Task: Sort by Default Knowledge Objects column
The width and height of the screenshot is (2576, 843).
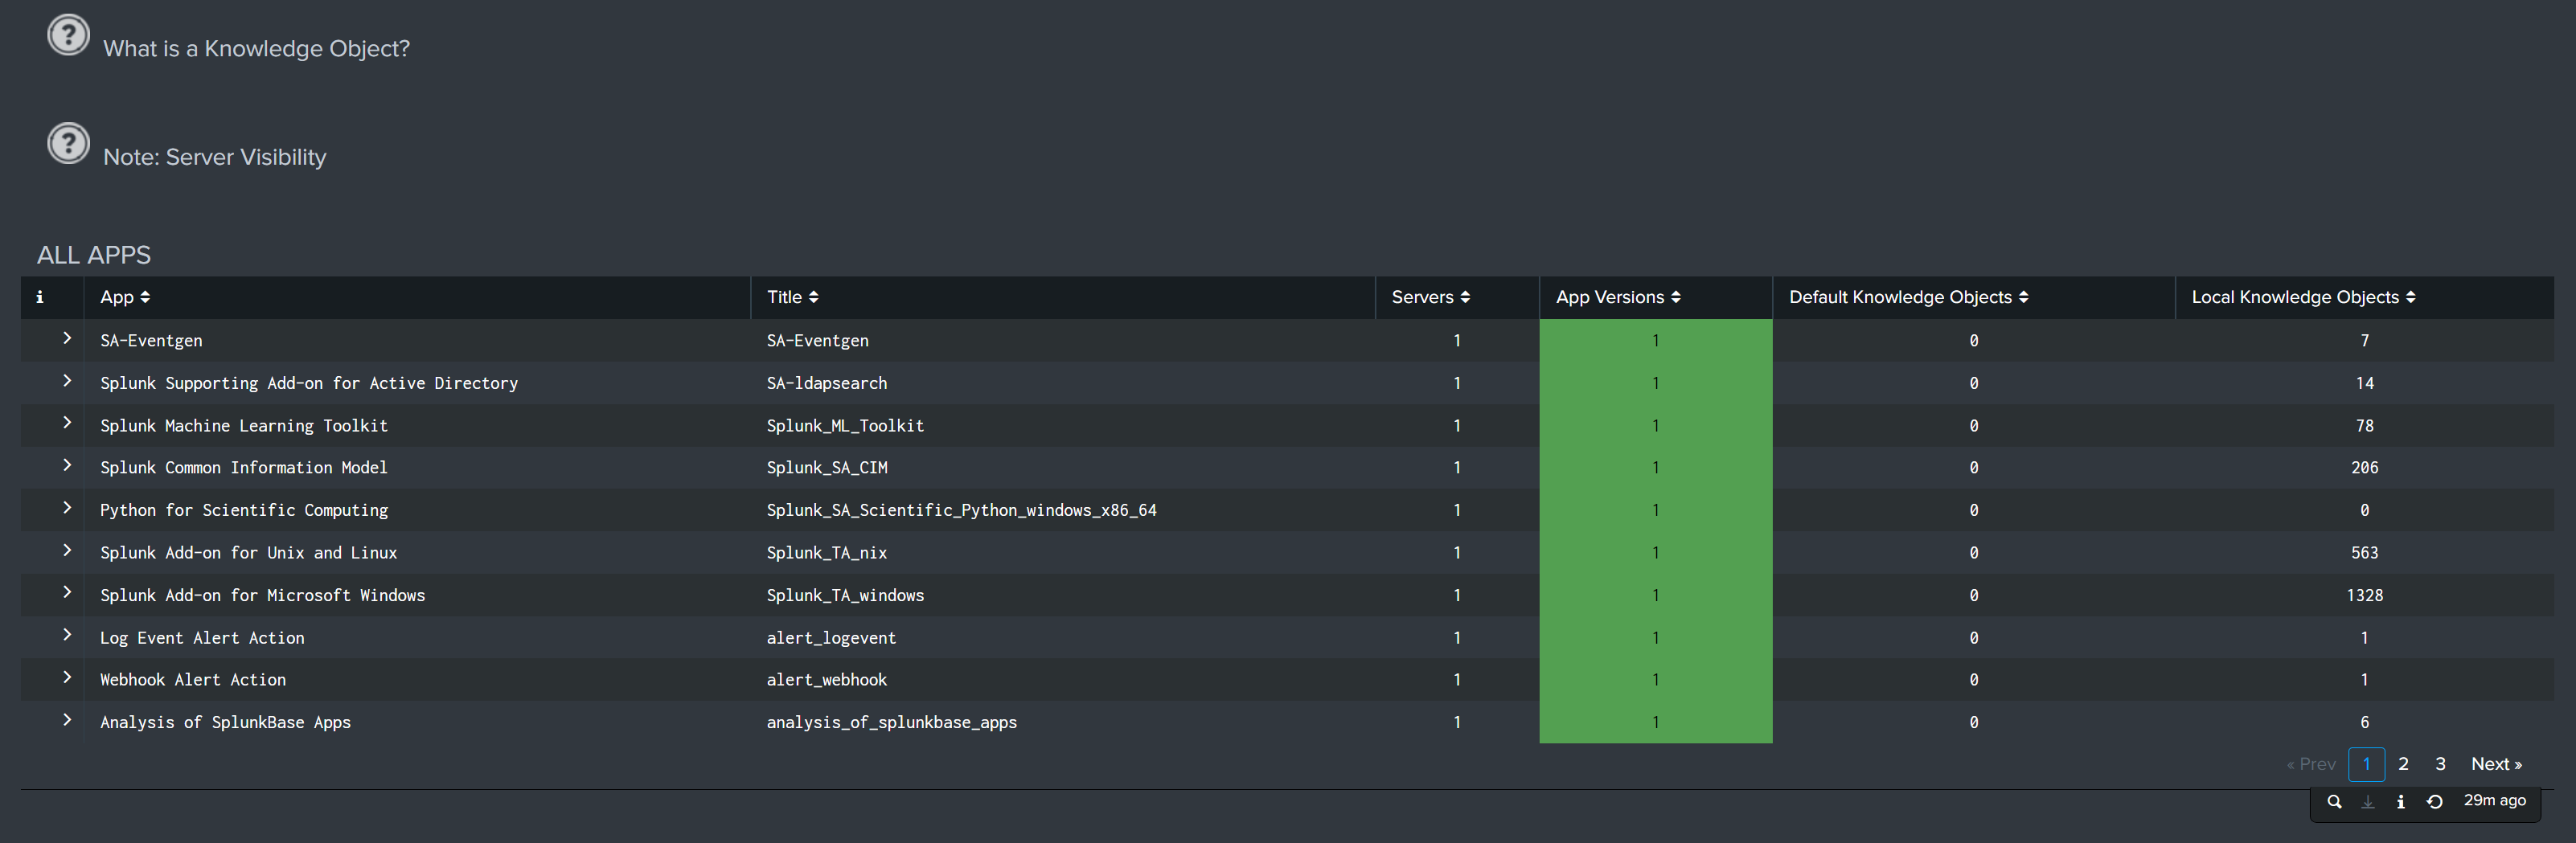Action: pyautogui.click(x=1908, y=297)
